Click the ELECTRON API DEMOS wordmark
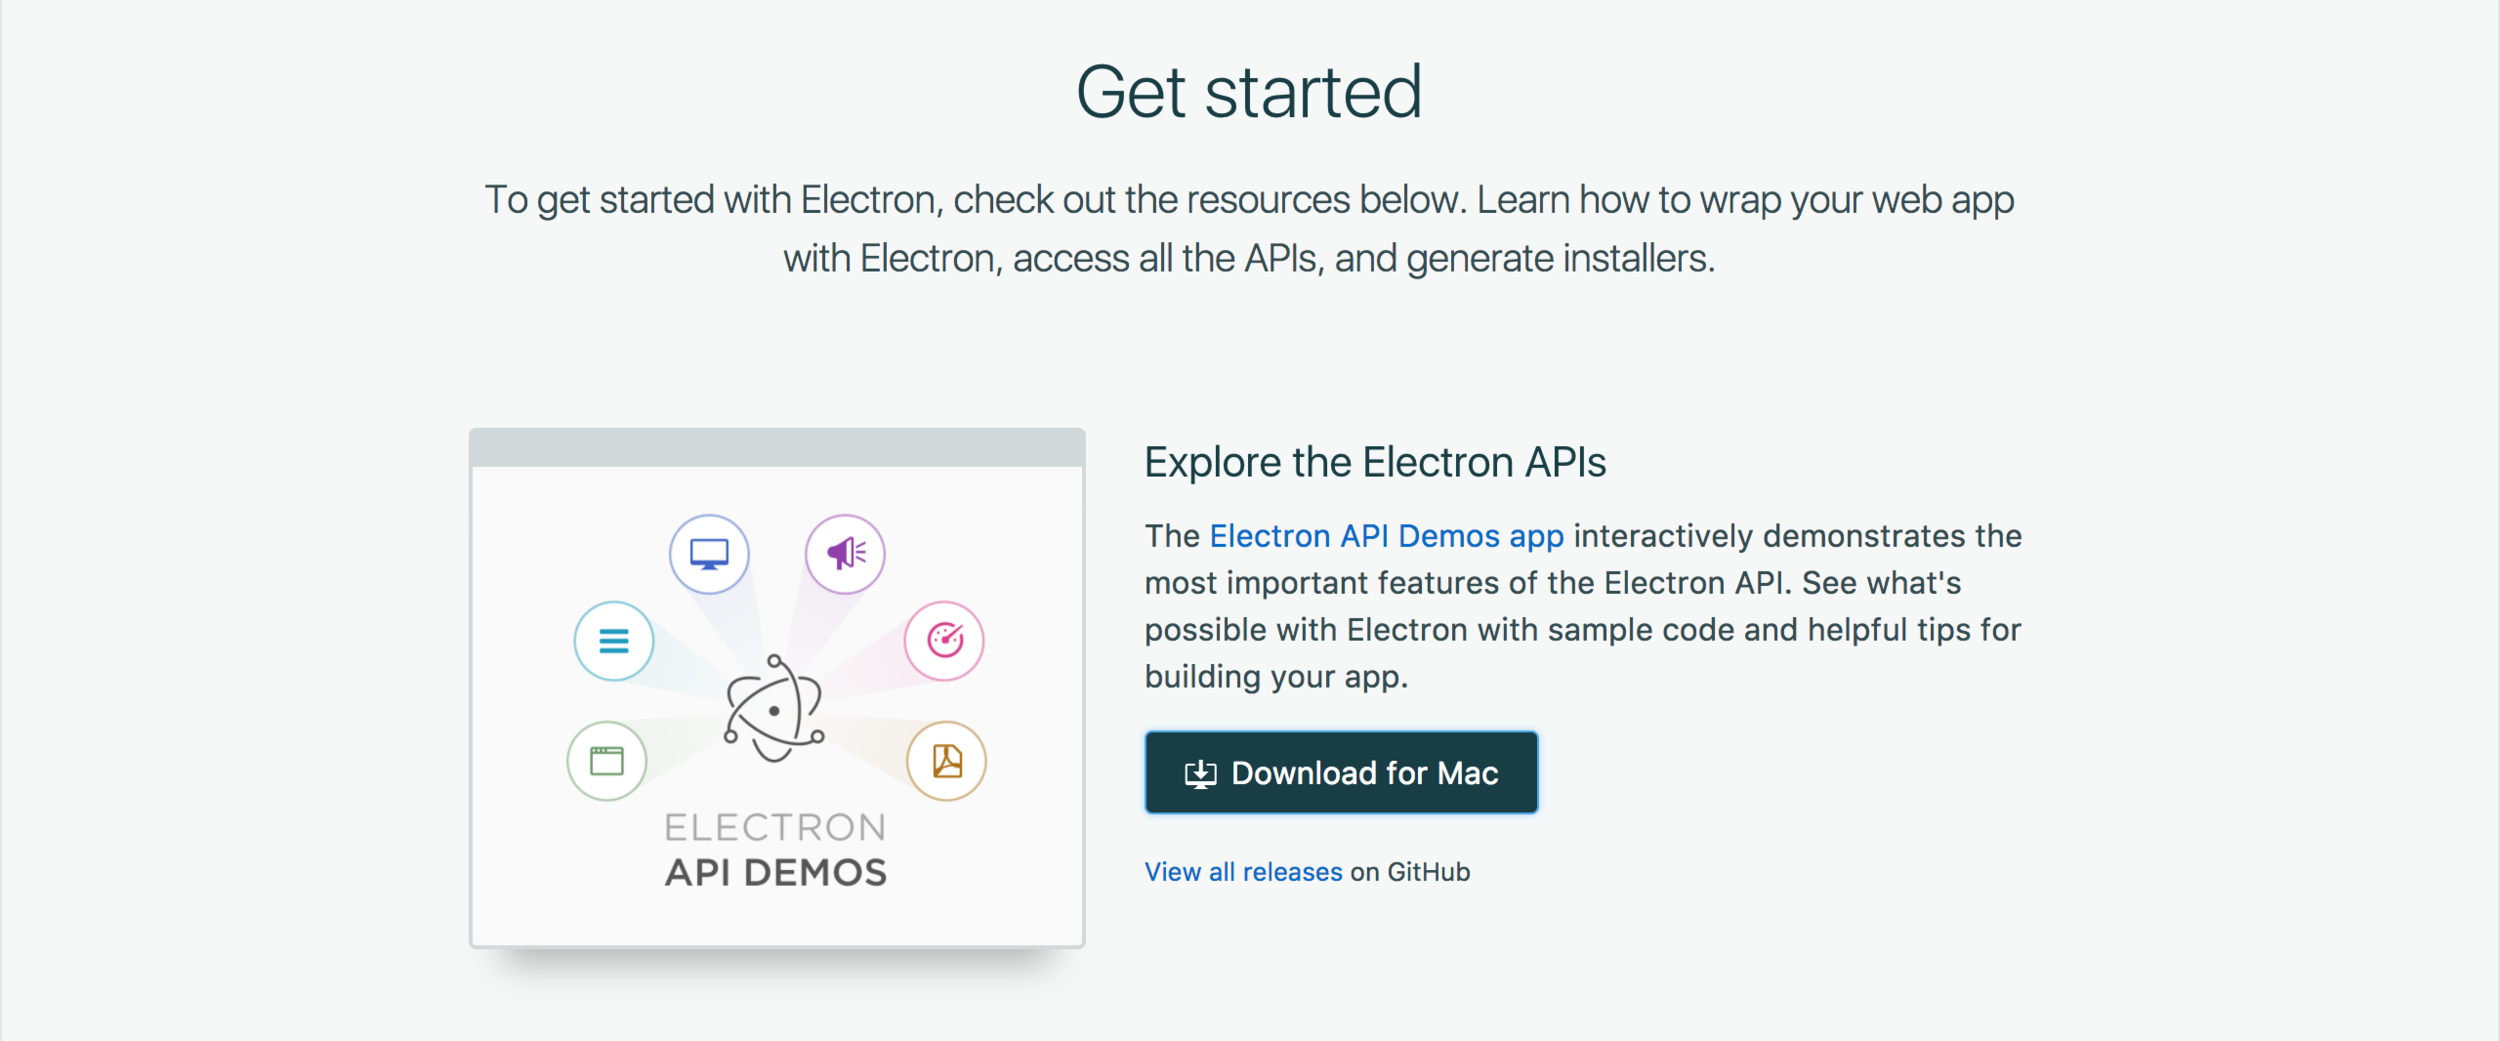This screenshot has width=2500, height=1041. coord(775,849)
